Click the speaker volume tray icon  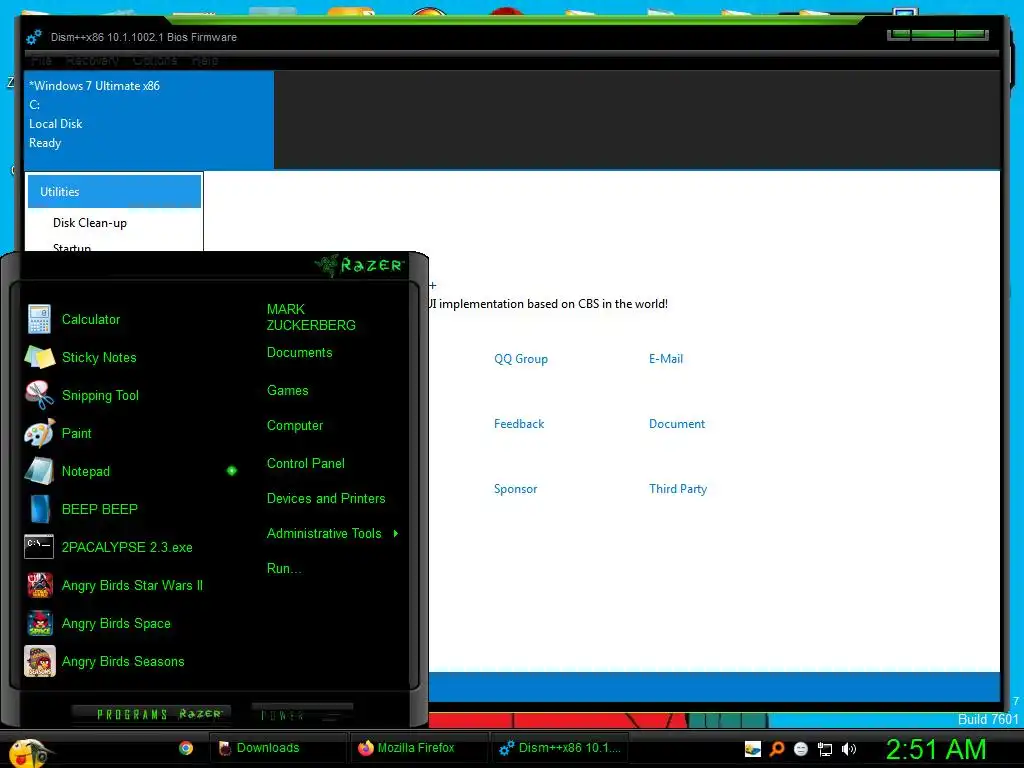click(x=849, y=749)
